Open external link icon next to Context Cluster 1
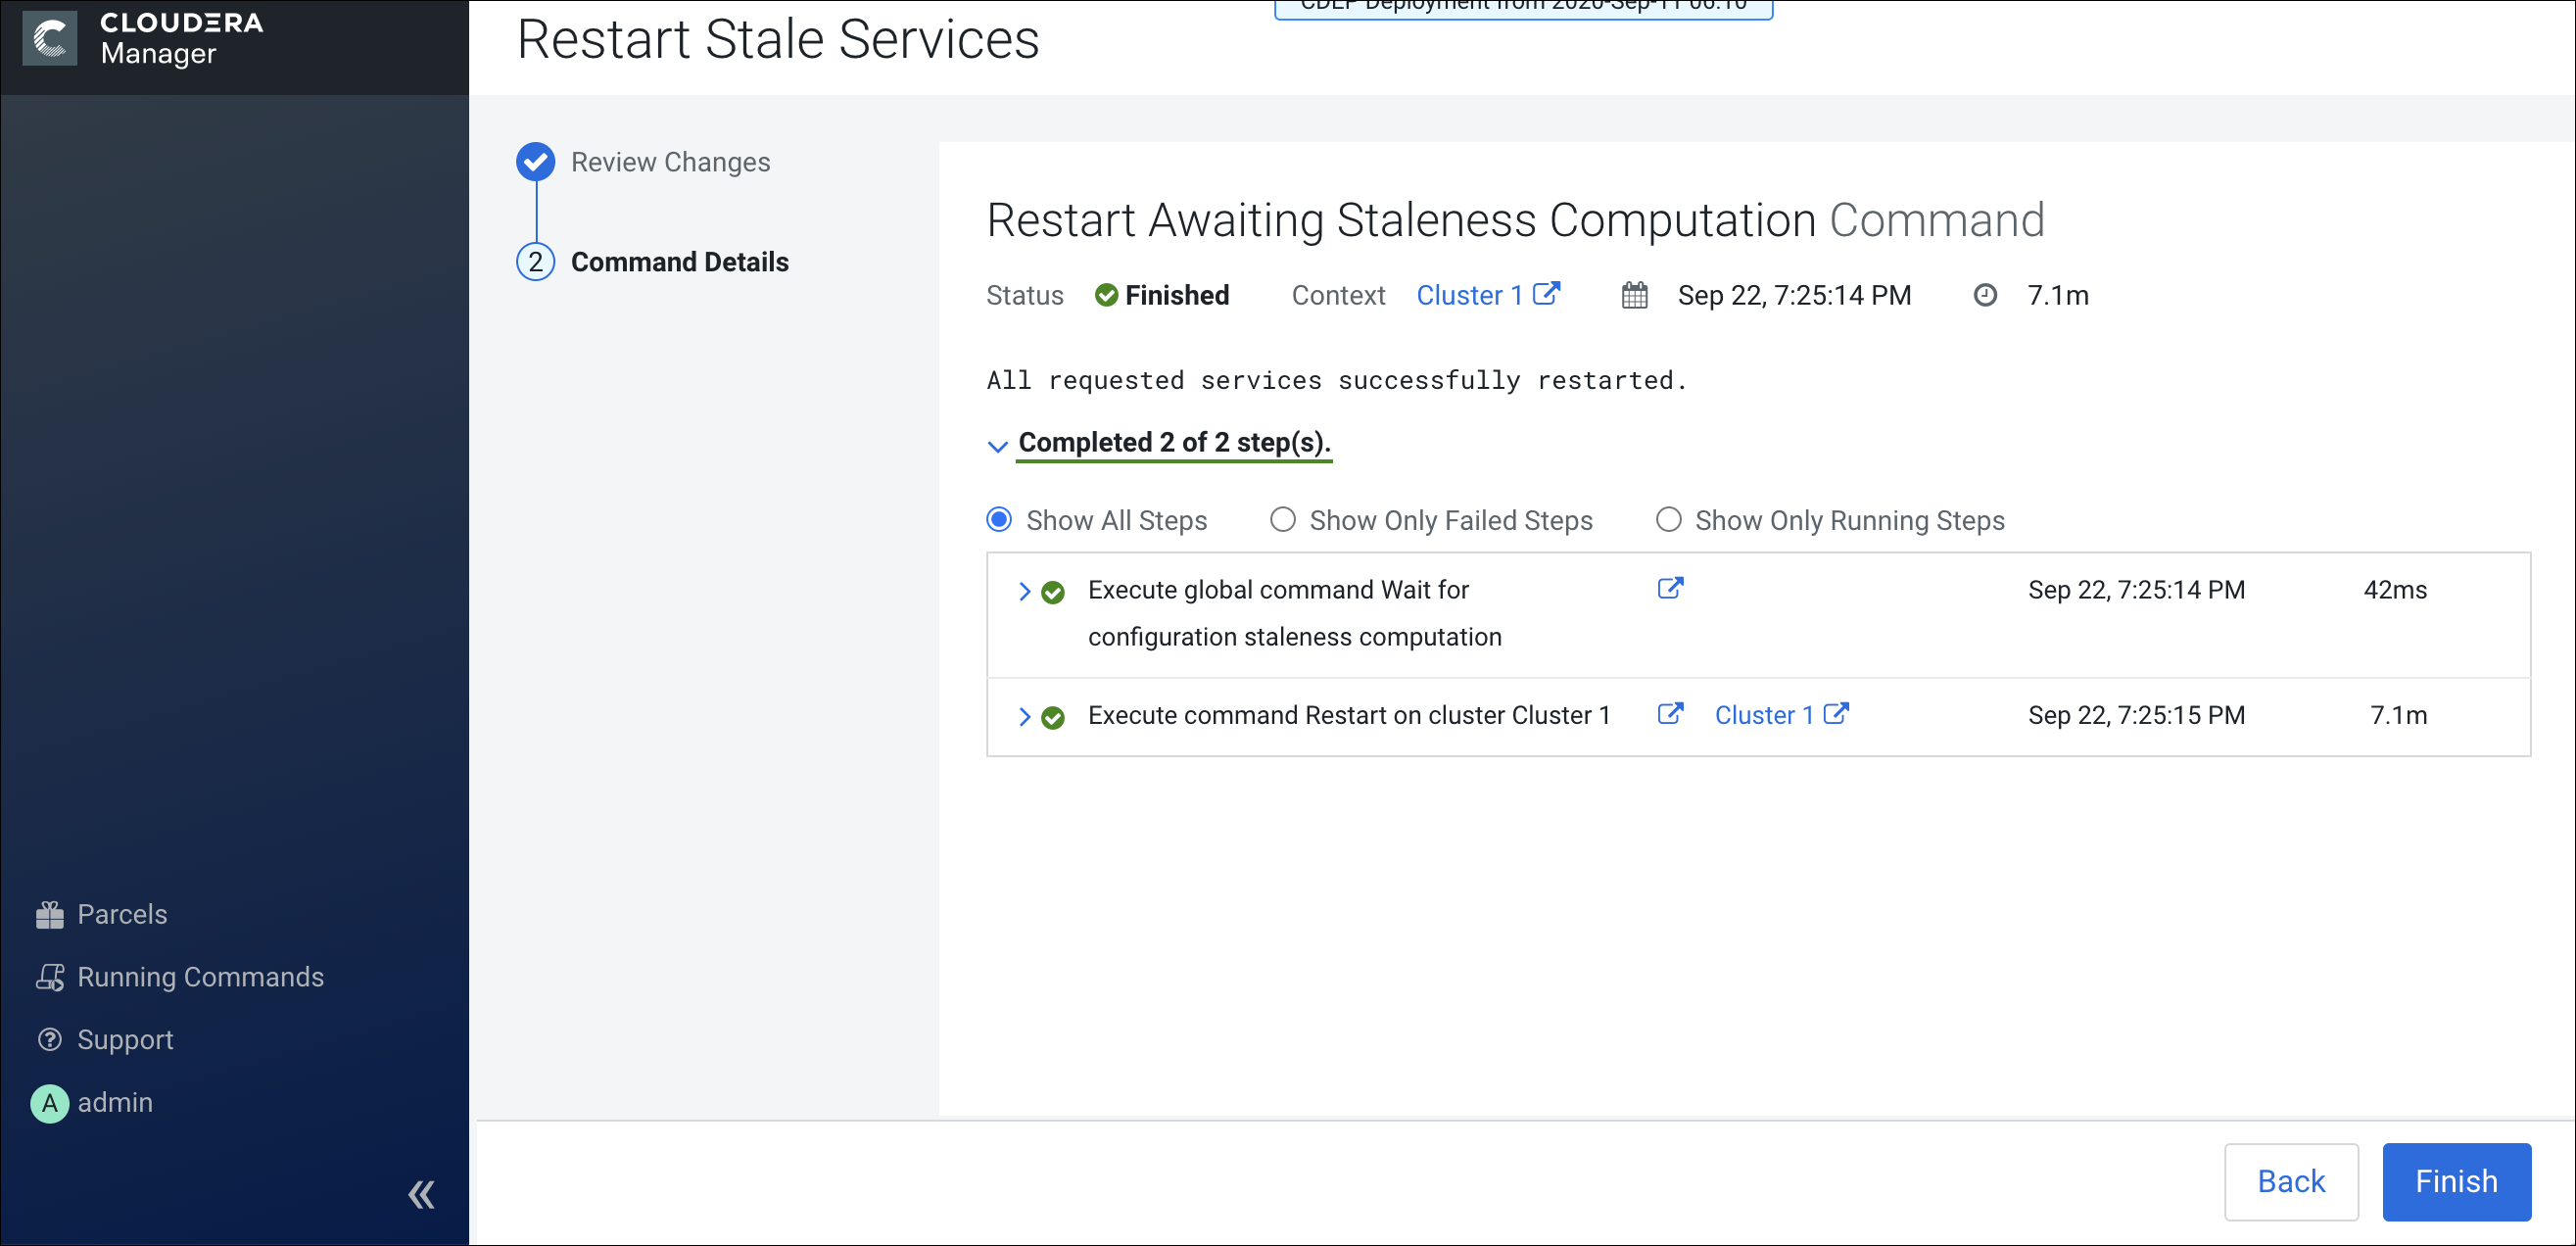This screenshot has width=2576, height=1246. tap(1546, 294)
